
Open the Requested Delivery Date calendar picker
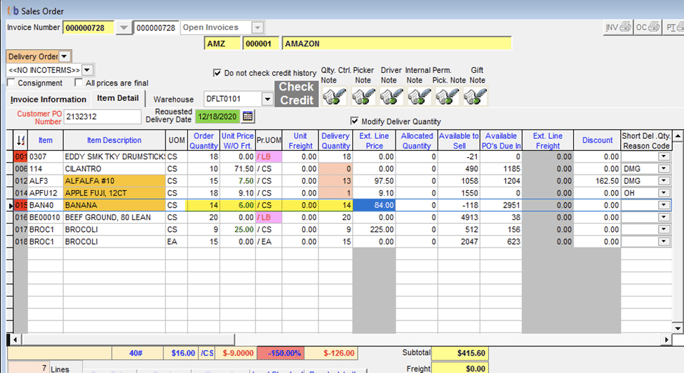click(247, 116)
